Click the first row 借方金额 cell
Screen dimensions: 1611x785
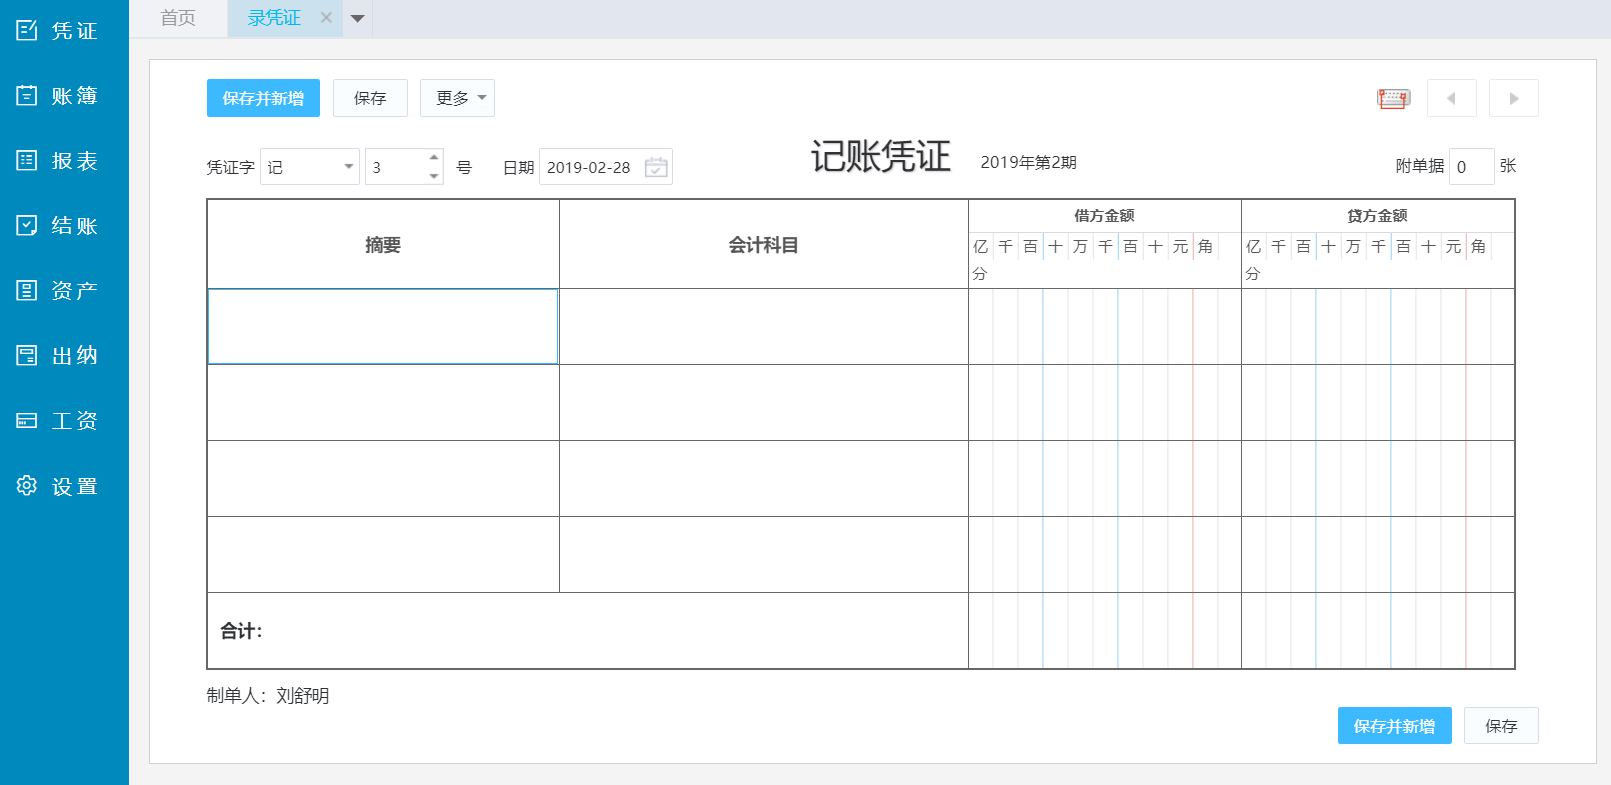(x=1105, y=327)
